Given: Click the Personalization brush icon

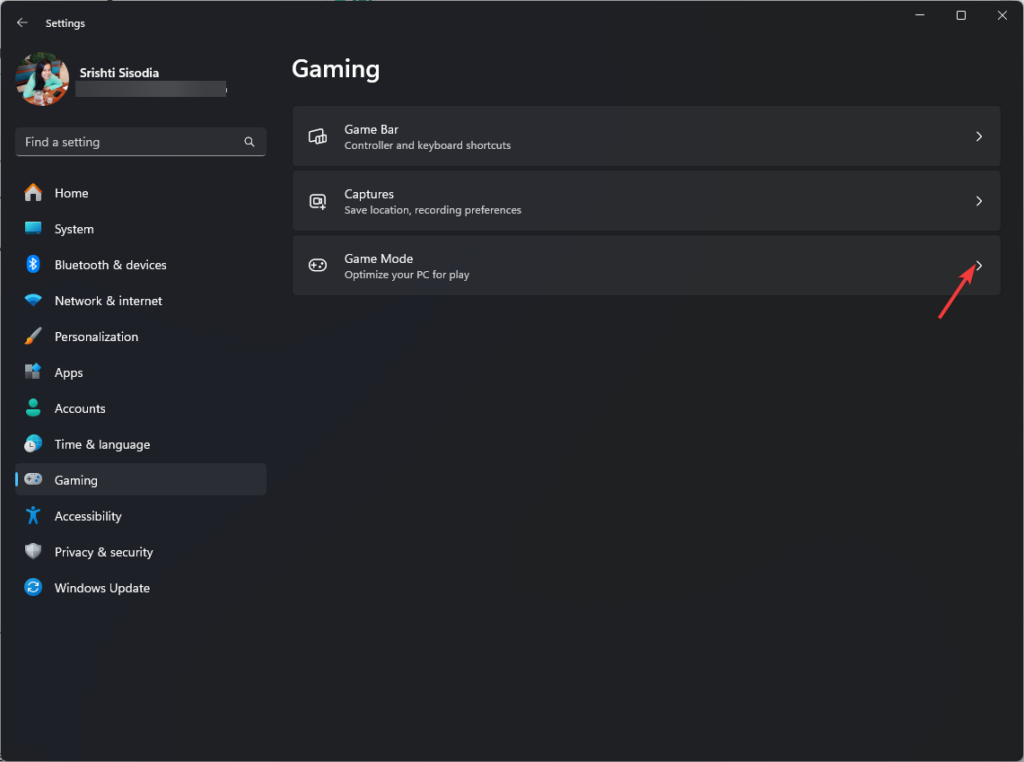Looking at the screenshot, I should point(31,336).
